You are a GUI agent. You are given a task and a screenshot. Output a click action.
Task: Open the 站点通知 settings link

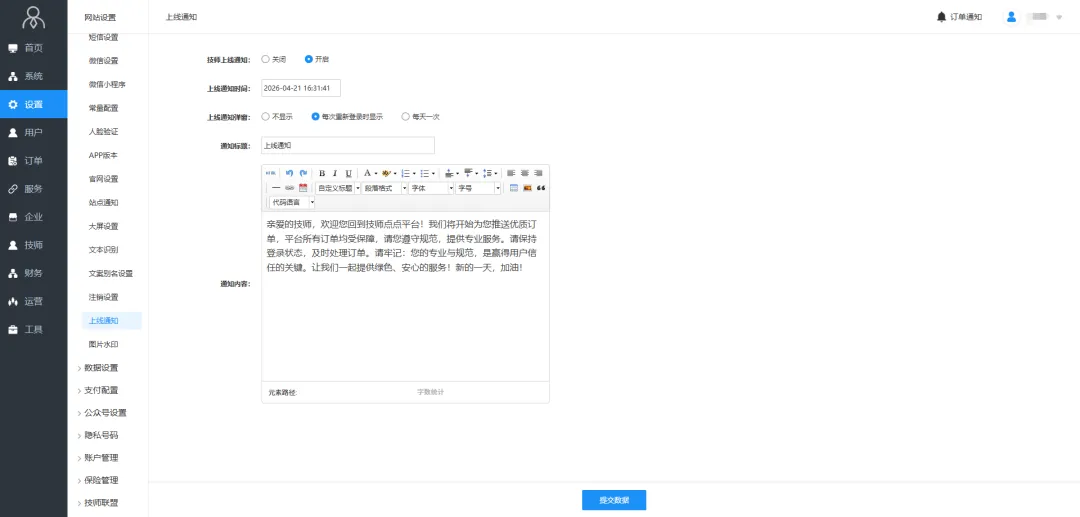pyautogui.click(x=103, y=202)
